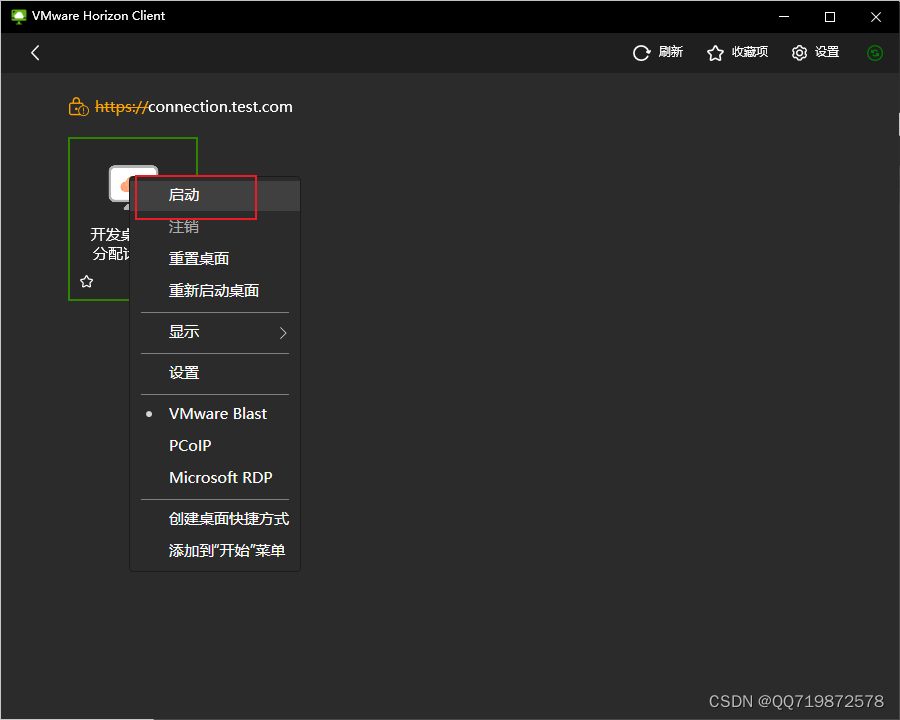This screenshot has height=720, width=900.
Task: Open favorites via the star icon in toolbar
Action: coord(715,53)
